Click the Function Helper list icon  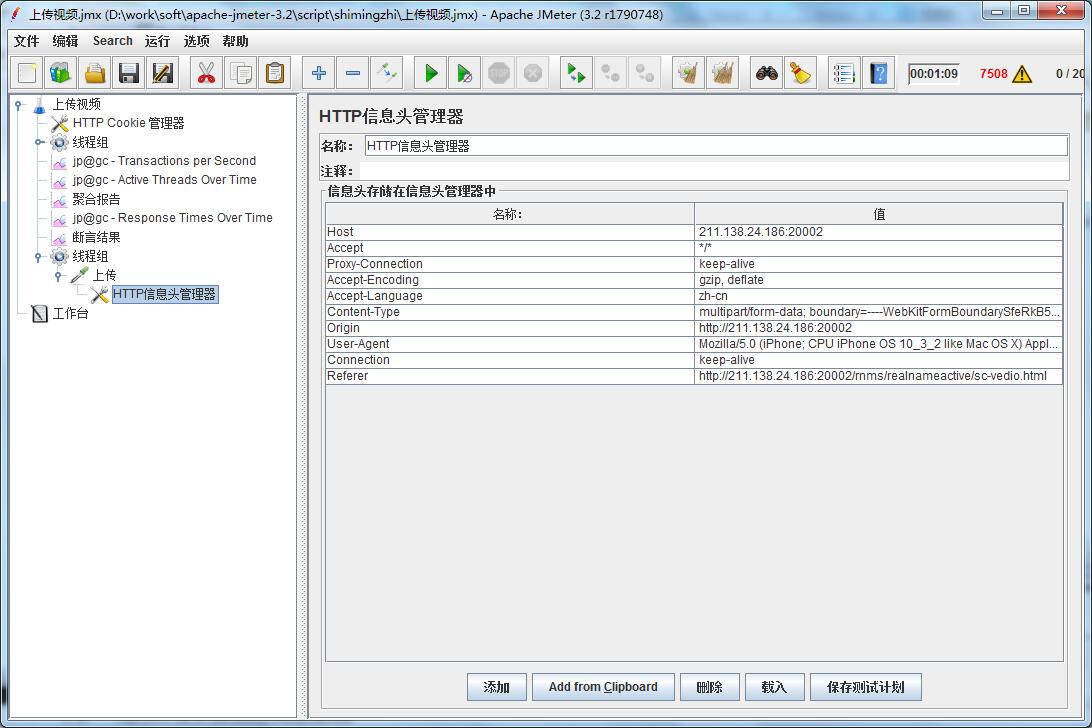point(844,73)
